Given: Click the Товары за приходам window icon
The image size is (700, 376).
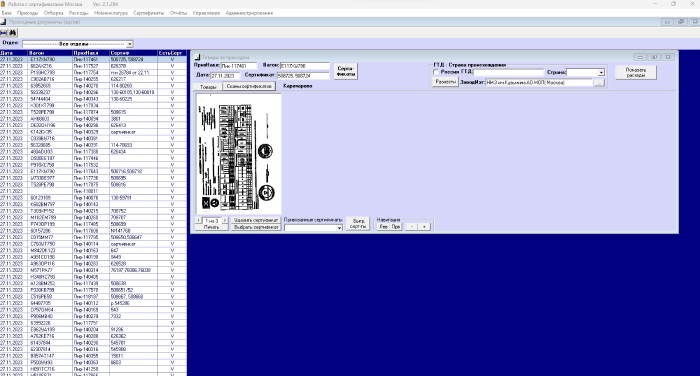Looking at the screenshot, I should tap(197, 57).
